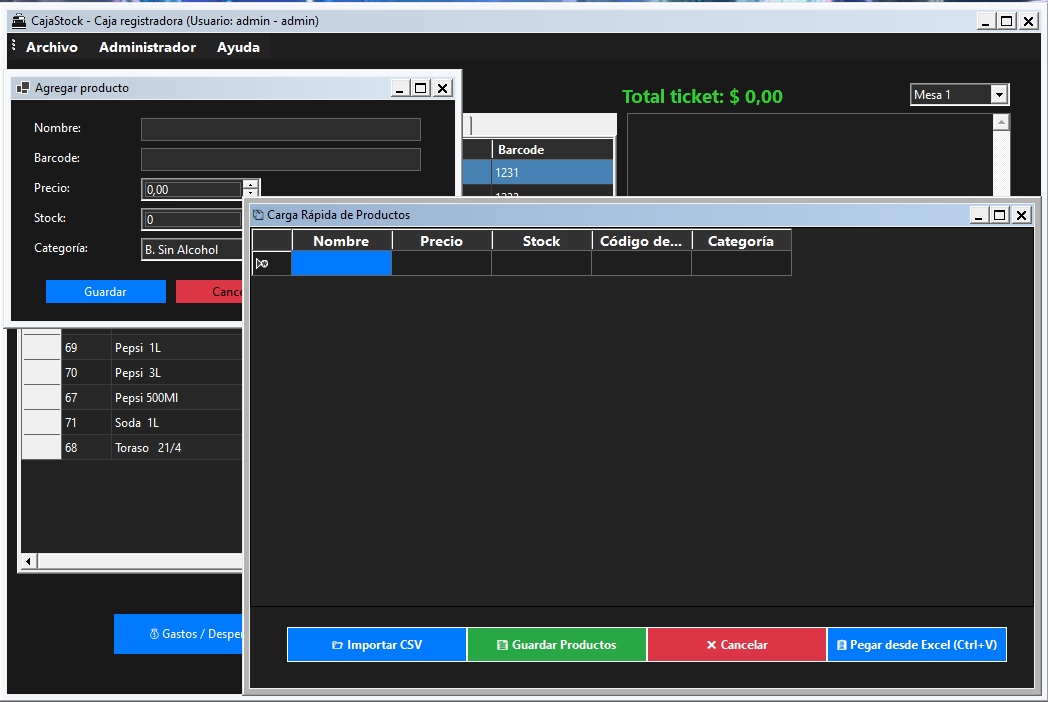This screenshot has height=702, width=1048.
Task: Click the Gastos / Despensa button
Action: coord(180,634)
